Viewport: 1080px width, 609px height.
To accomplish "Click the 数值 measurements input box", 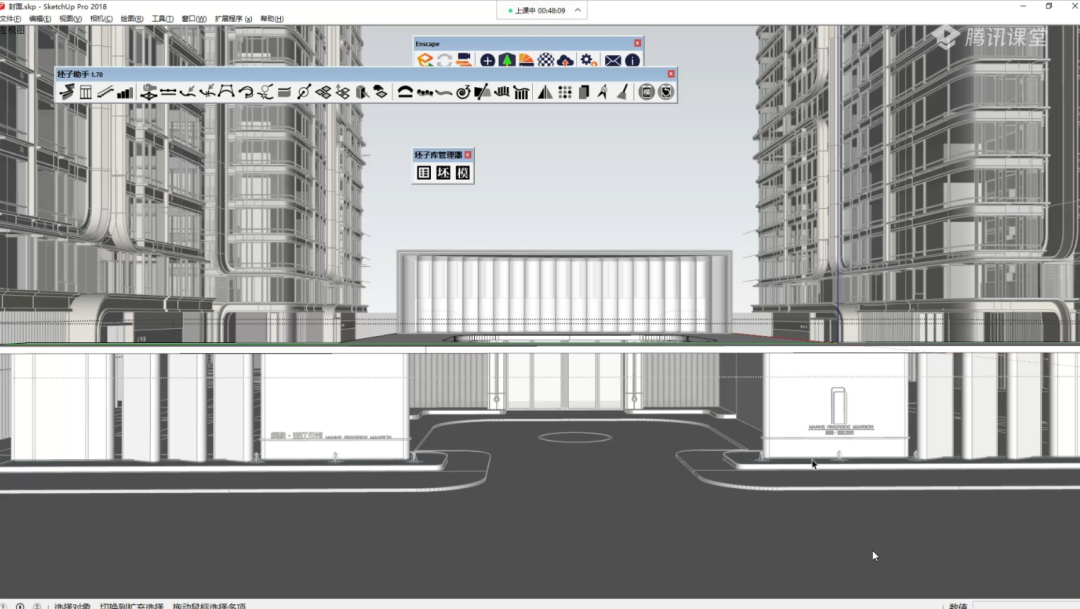I will point(1025,606).
